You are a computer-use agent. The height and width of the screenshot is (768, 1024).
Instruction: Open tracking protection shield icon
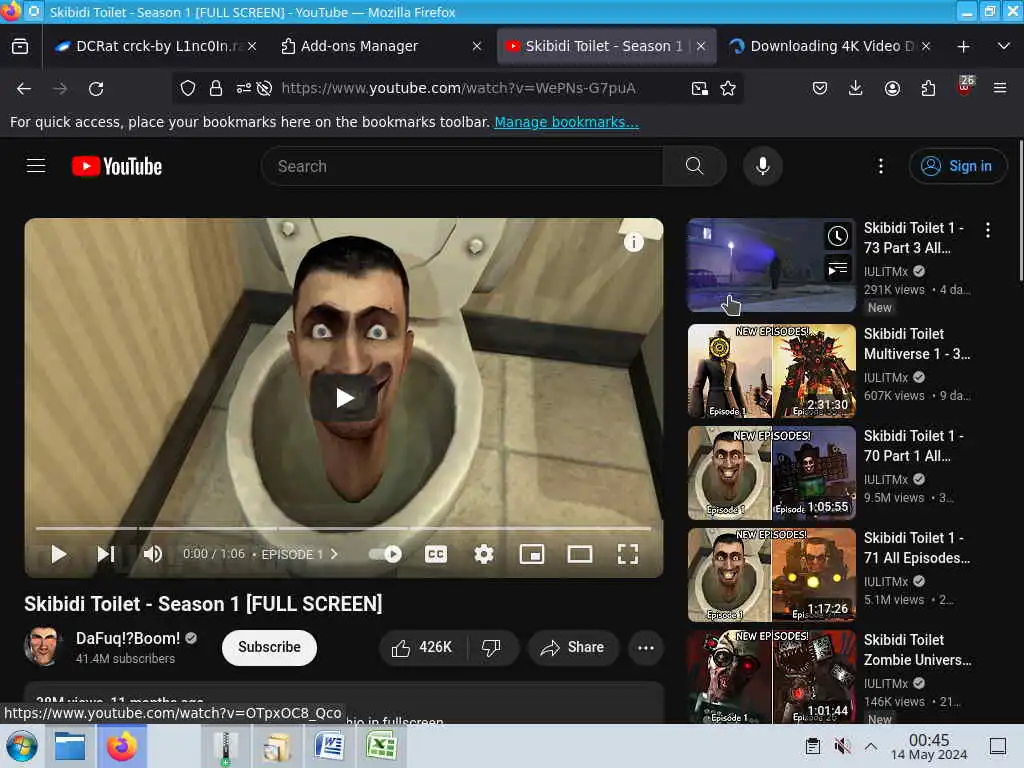[188, 88]
